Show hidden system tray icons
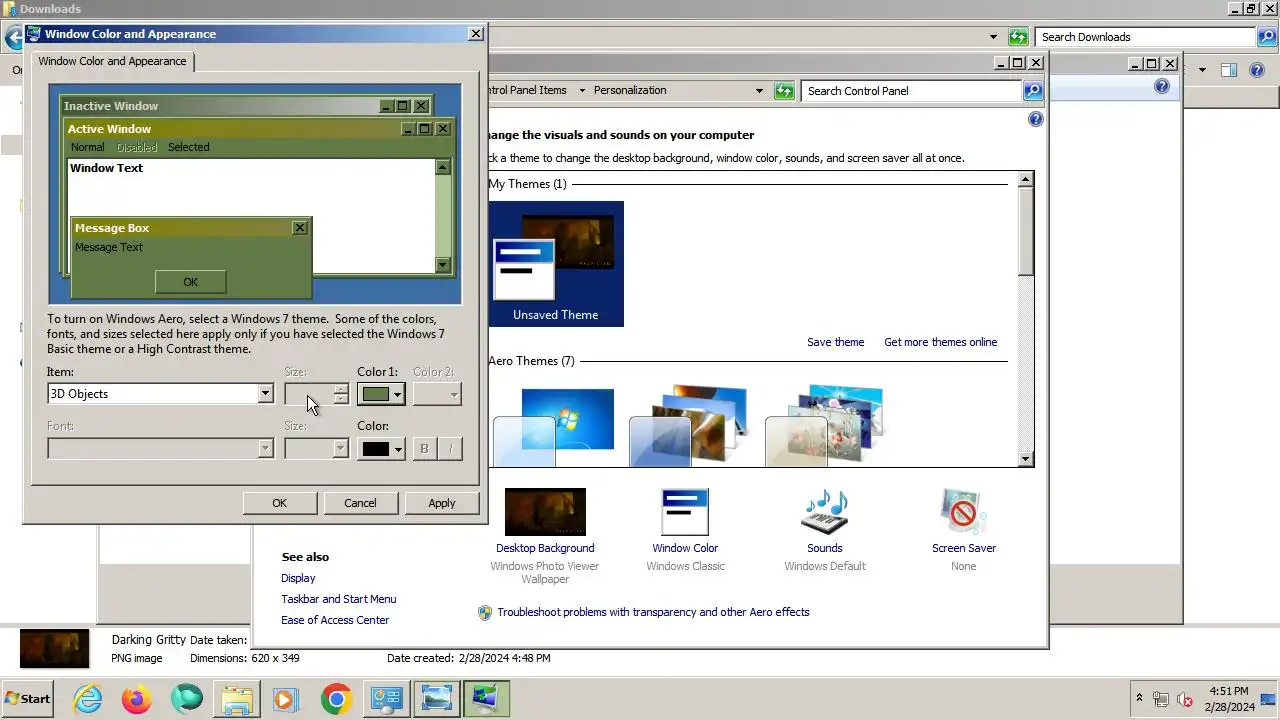The height and width of the screenshot is (720, 1280). click(1139, 698)
